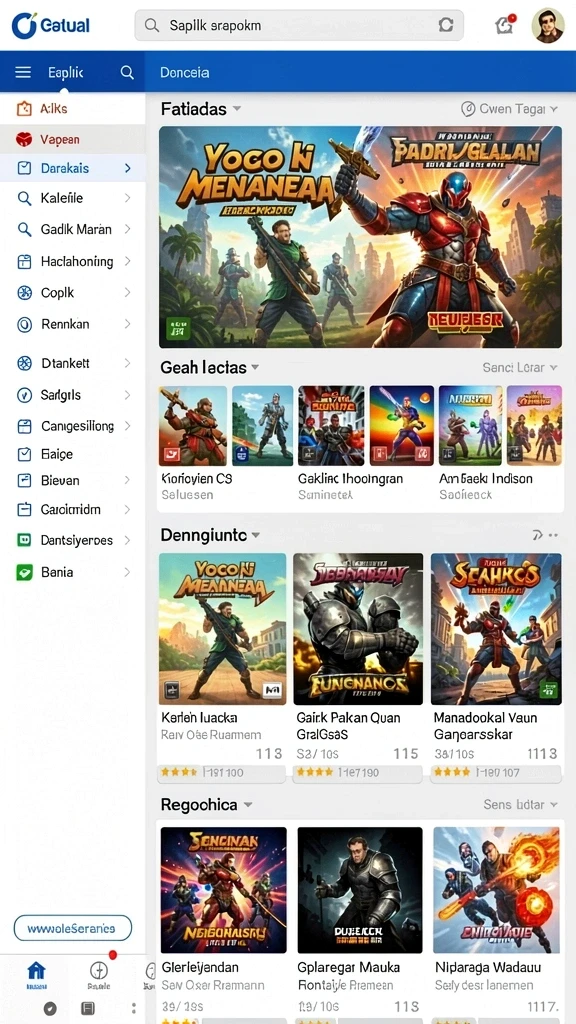The width and height of the screenshot is (576, 1024).
Task: Click the red Vapean sidebar icon
Action: click(24, 139)
